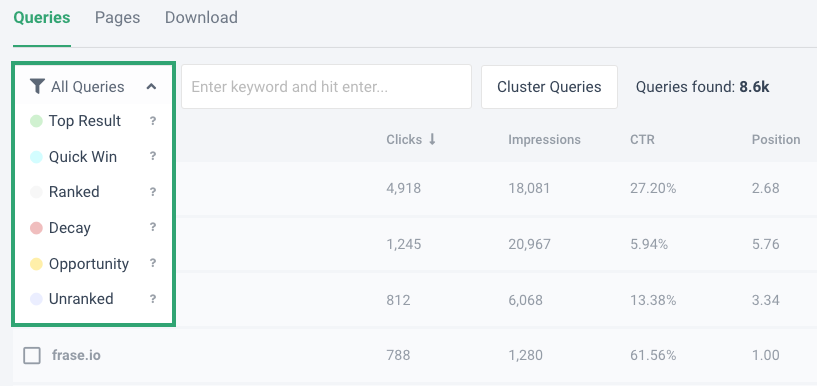Viewport: 817px width, 386px height.
Task: Focus the keyword search input field
Action: pos(327,86)
